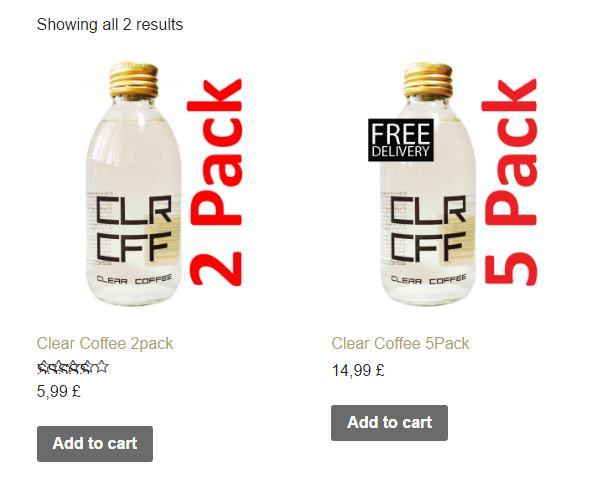Click the red 2 Pack vertical label
Viewport: 597px width, 484px height.
(x=215, y=182)
